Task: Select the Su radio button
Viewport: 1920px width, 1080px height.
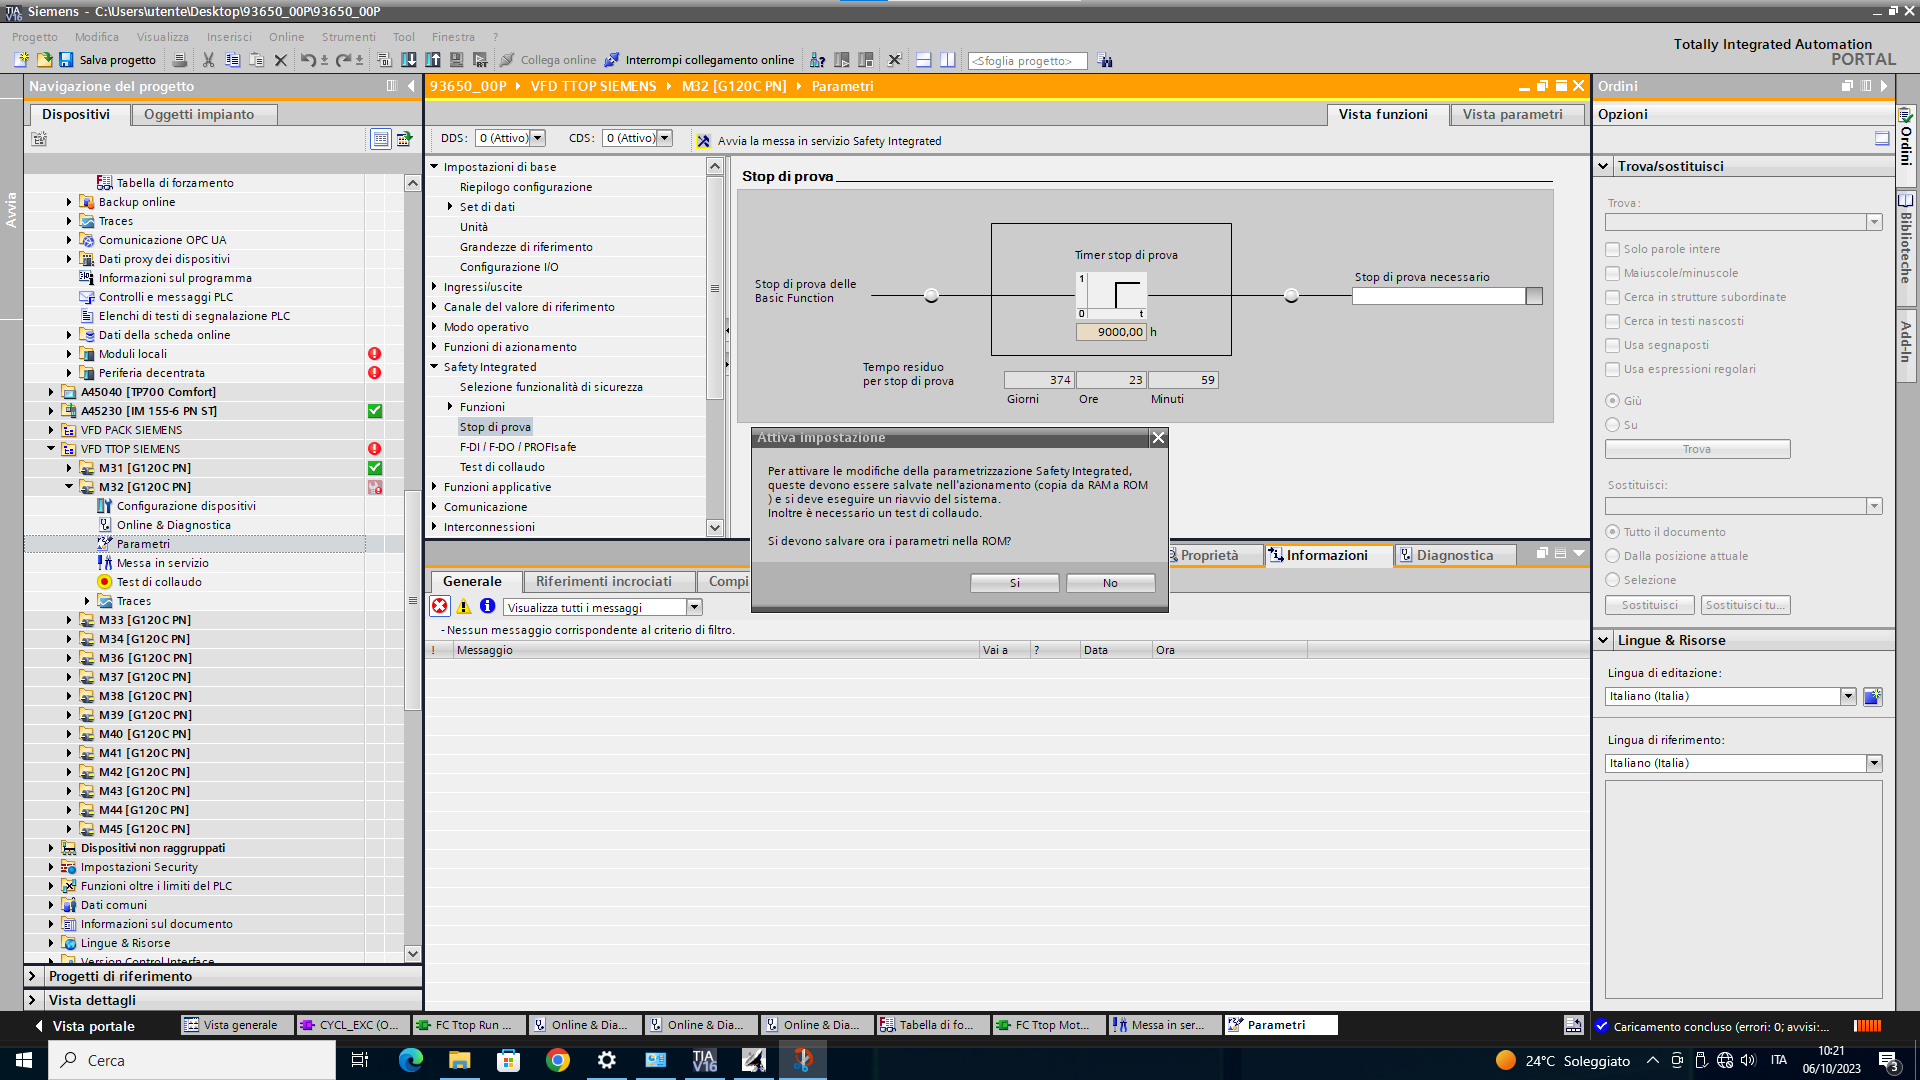Action: 1612,425
